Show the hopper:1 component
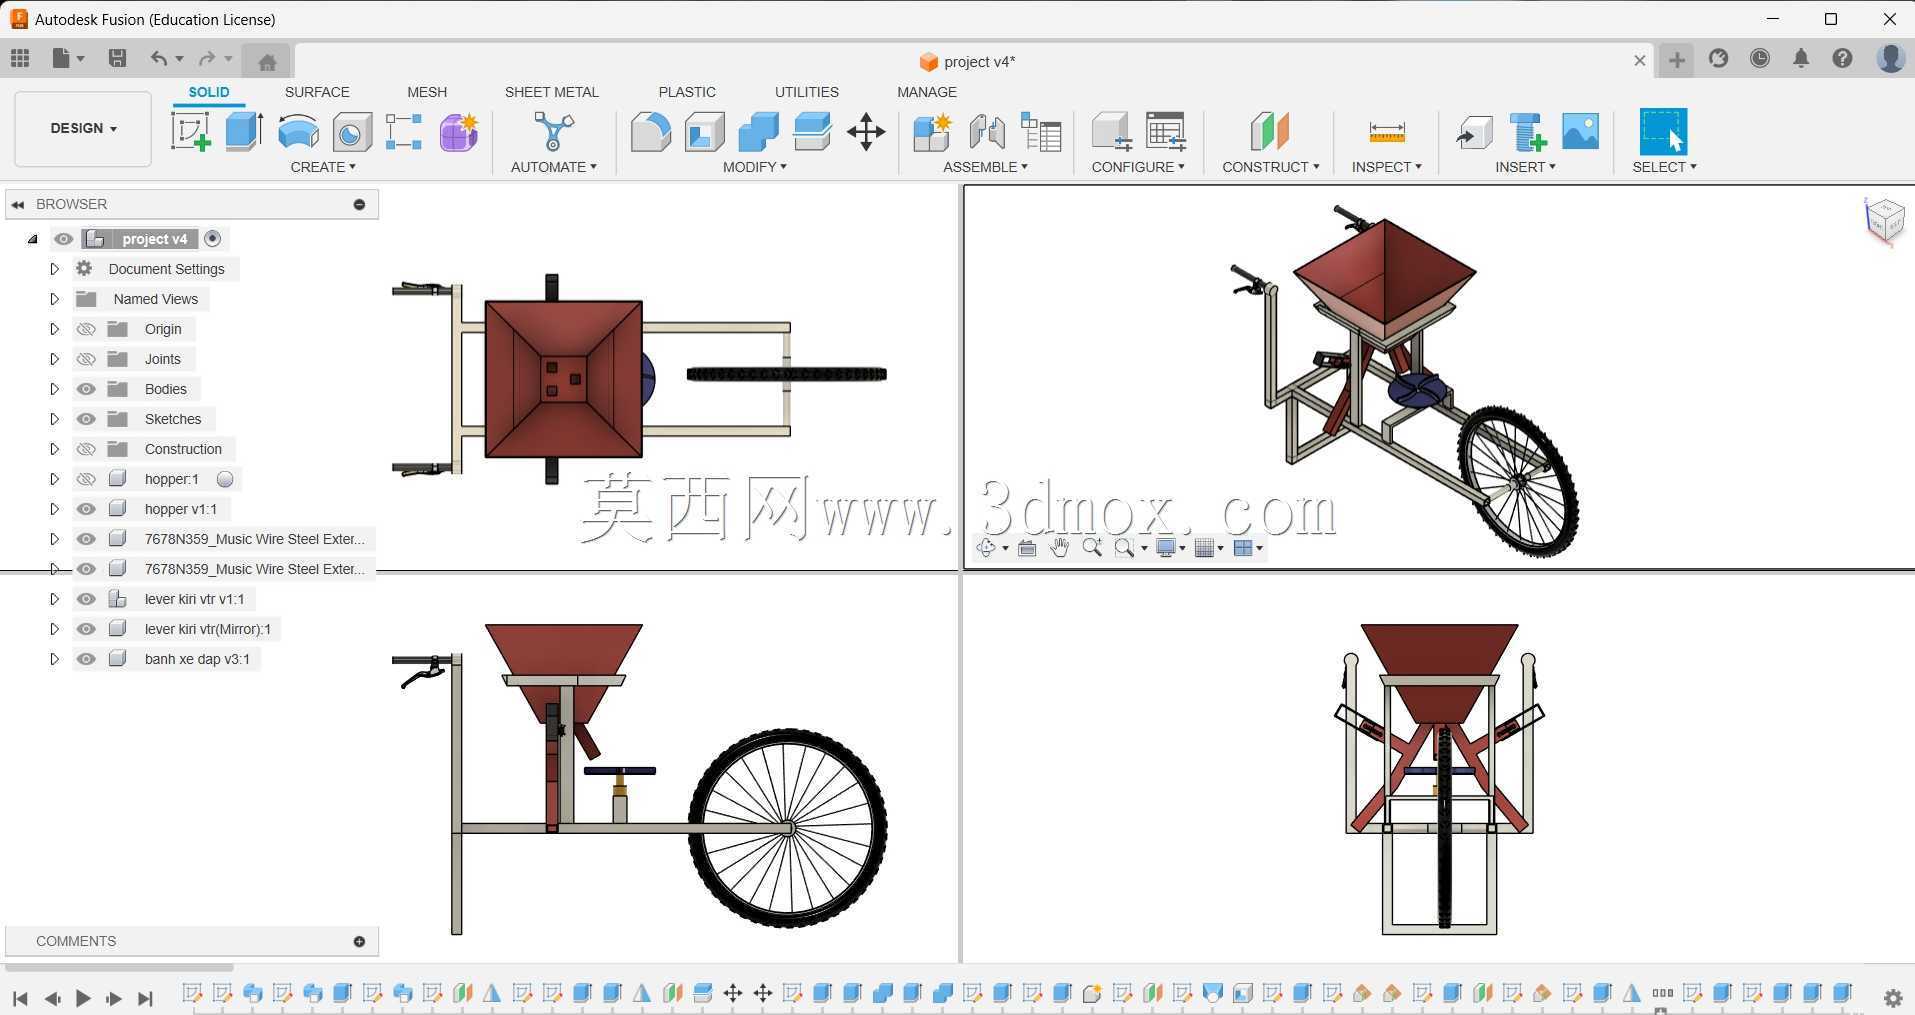The width and height of the screenshot is (1915, 1015). coord(86,479)
